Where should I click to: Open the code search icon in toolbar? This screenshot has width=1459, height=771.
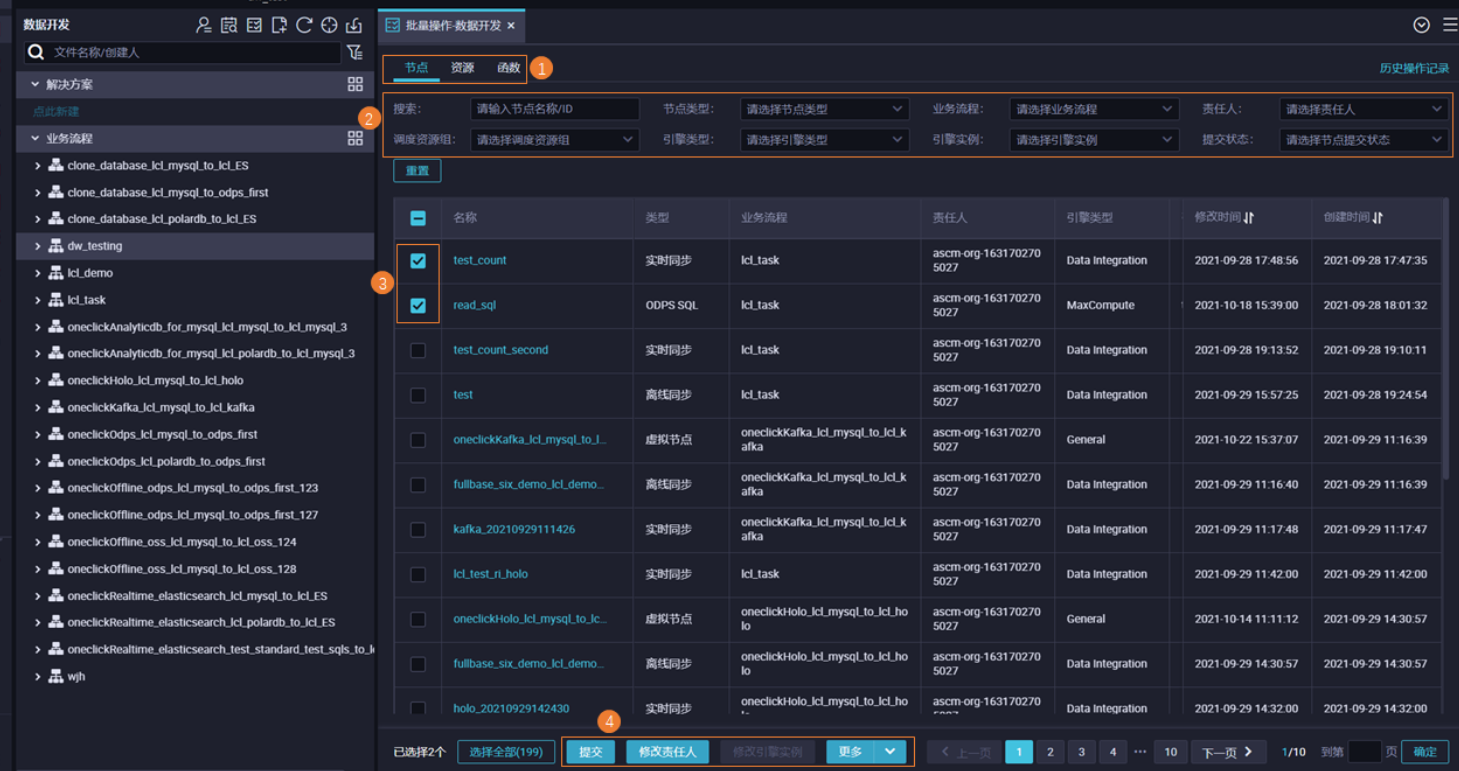click(229, 25)
